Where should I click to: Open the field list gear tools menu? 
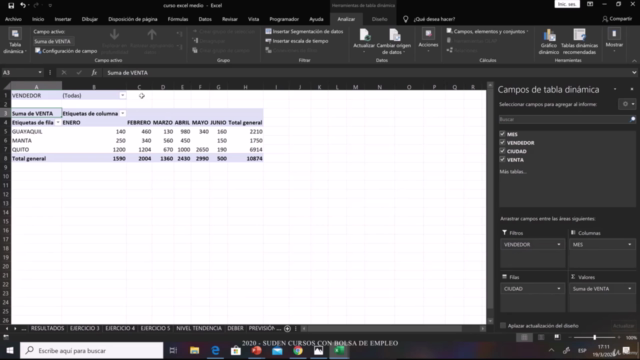point(628,104)
